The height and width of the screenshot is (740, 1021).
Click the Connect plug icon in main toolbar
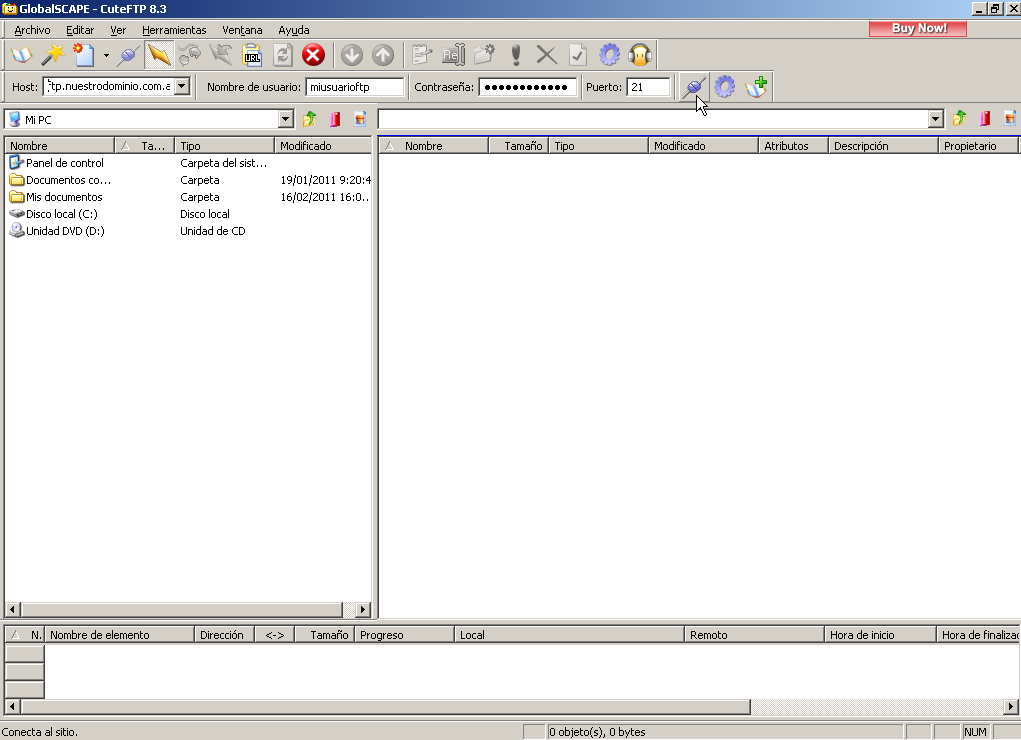128,55
